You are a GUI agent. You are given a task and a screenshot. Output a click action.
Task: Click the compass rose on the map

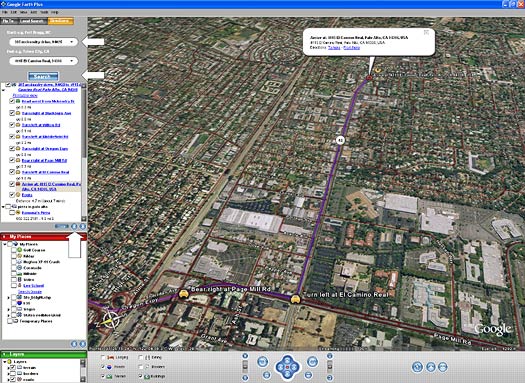pyautogui.click(x=110, y=320)
